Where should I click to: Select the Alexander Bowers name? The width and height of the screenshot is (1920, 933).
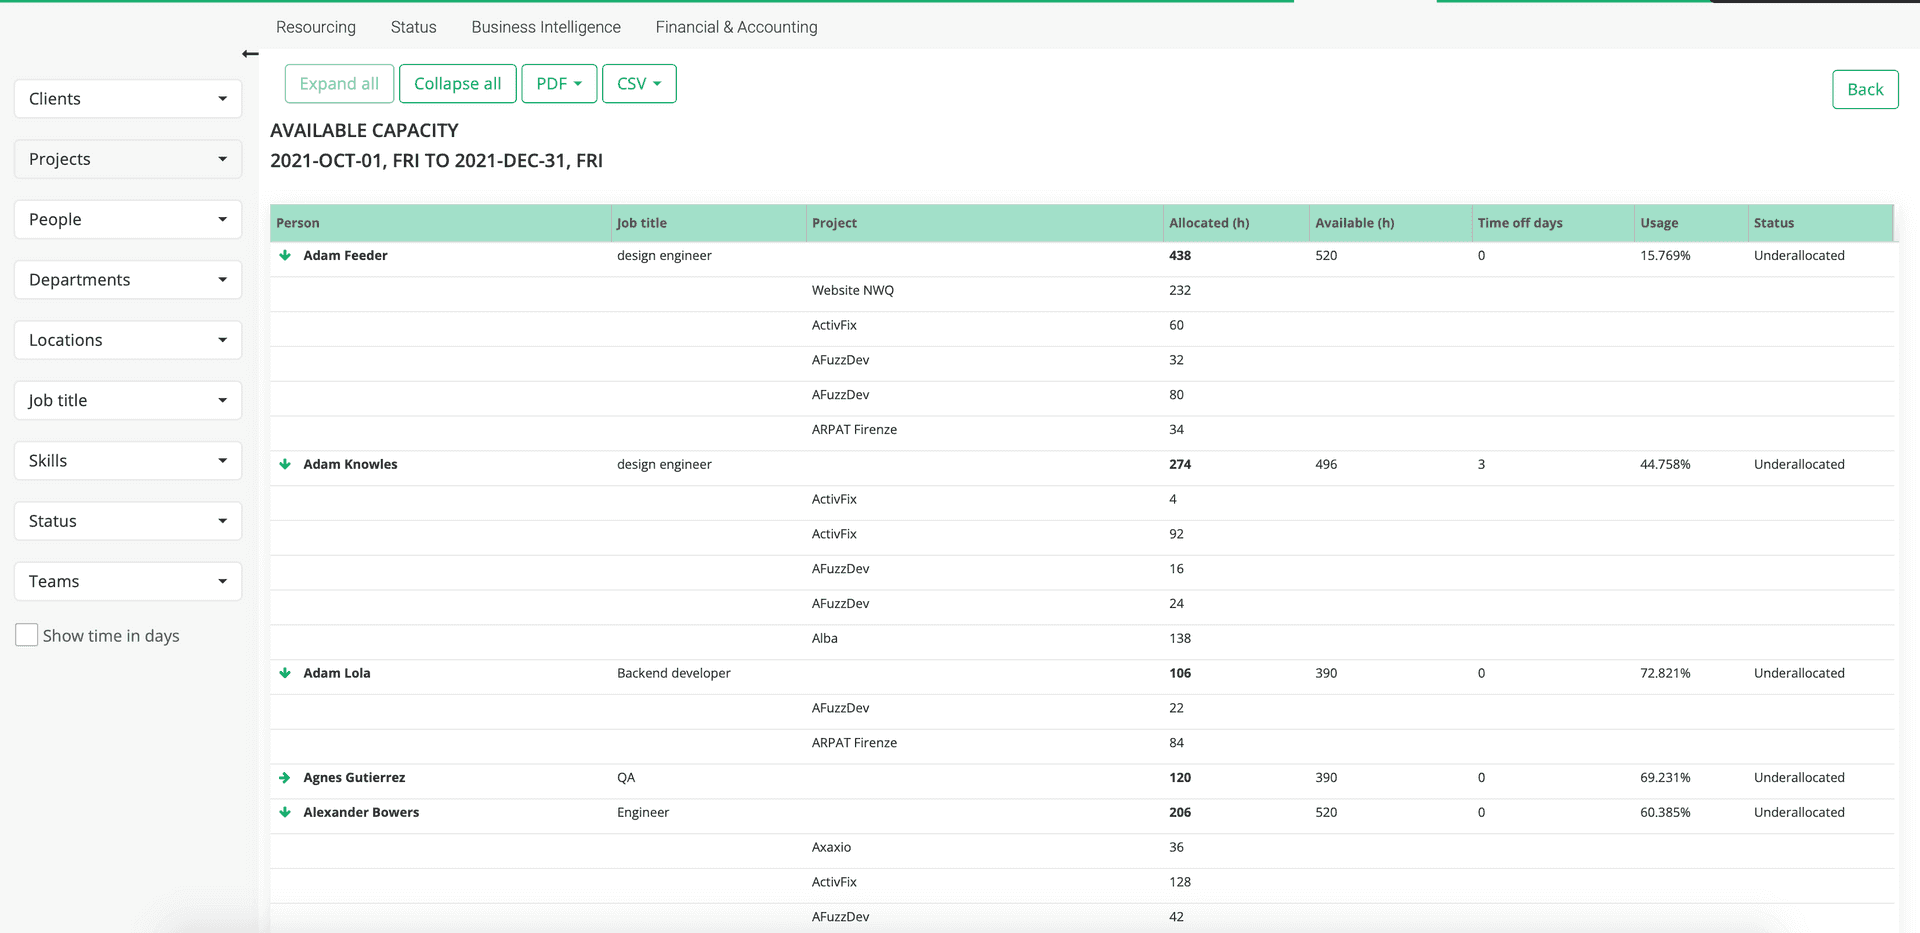361,813
